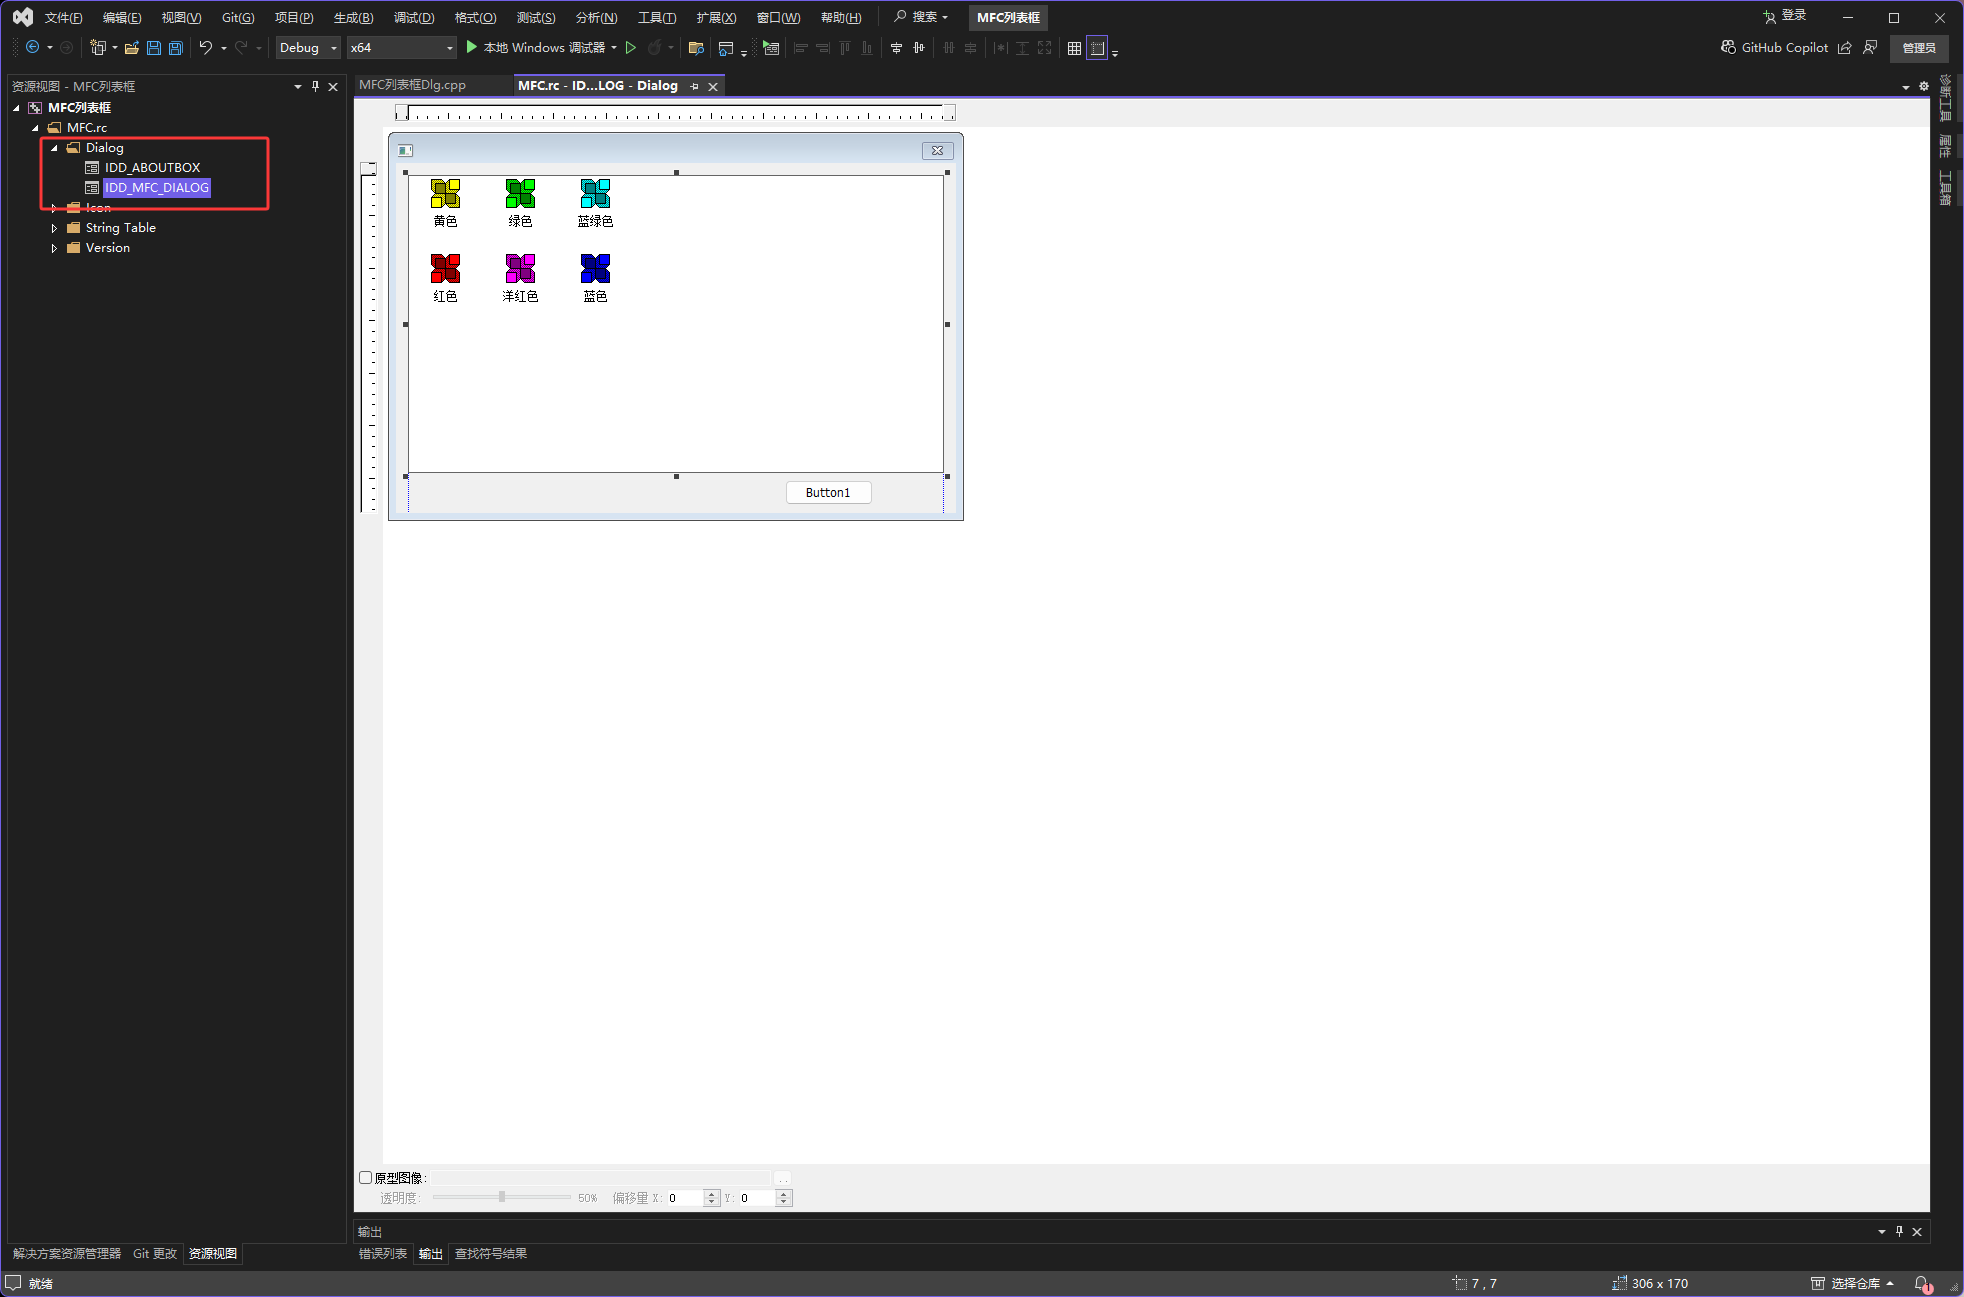Open the x64 platform dropdown

click(x=449, y=48)
